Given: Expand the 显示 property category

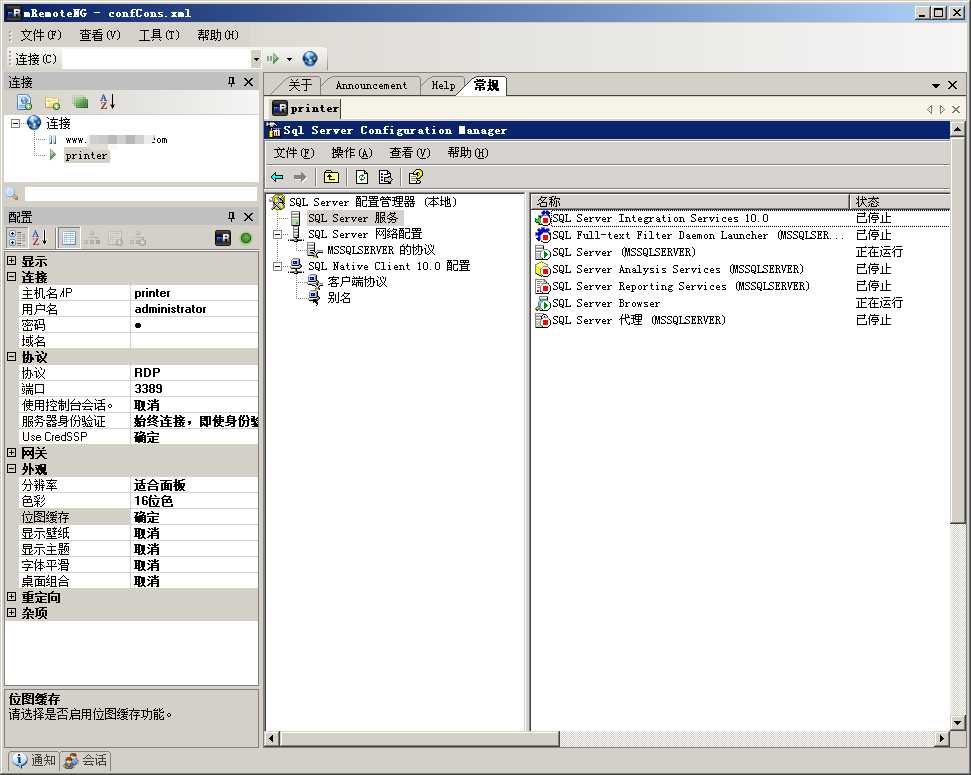Looking at the screenshot, I should [12, 260].
